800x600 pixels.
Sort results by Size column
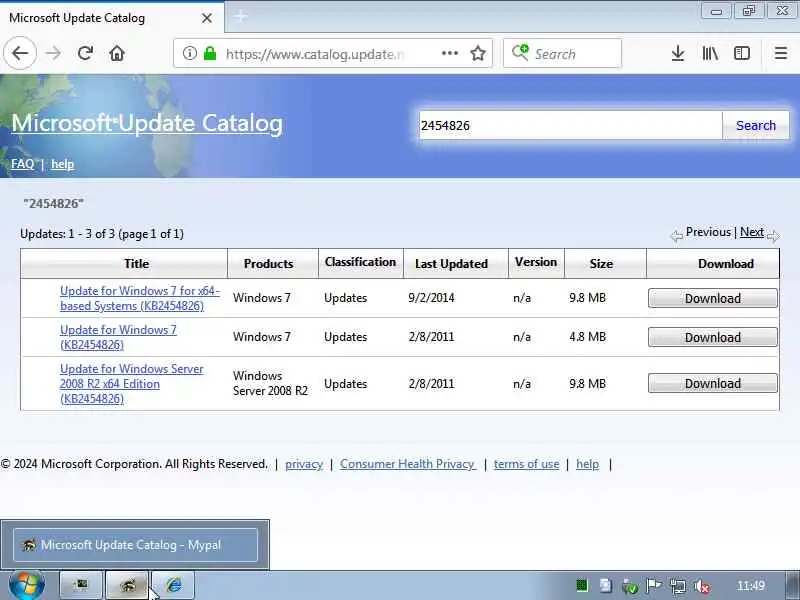pyautogui.click(x=601, y=263)
